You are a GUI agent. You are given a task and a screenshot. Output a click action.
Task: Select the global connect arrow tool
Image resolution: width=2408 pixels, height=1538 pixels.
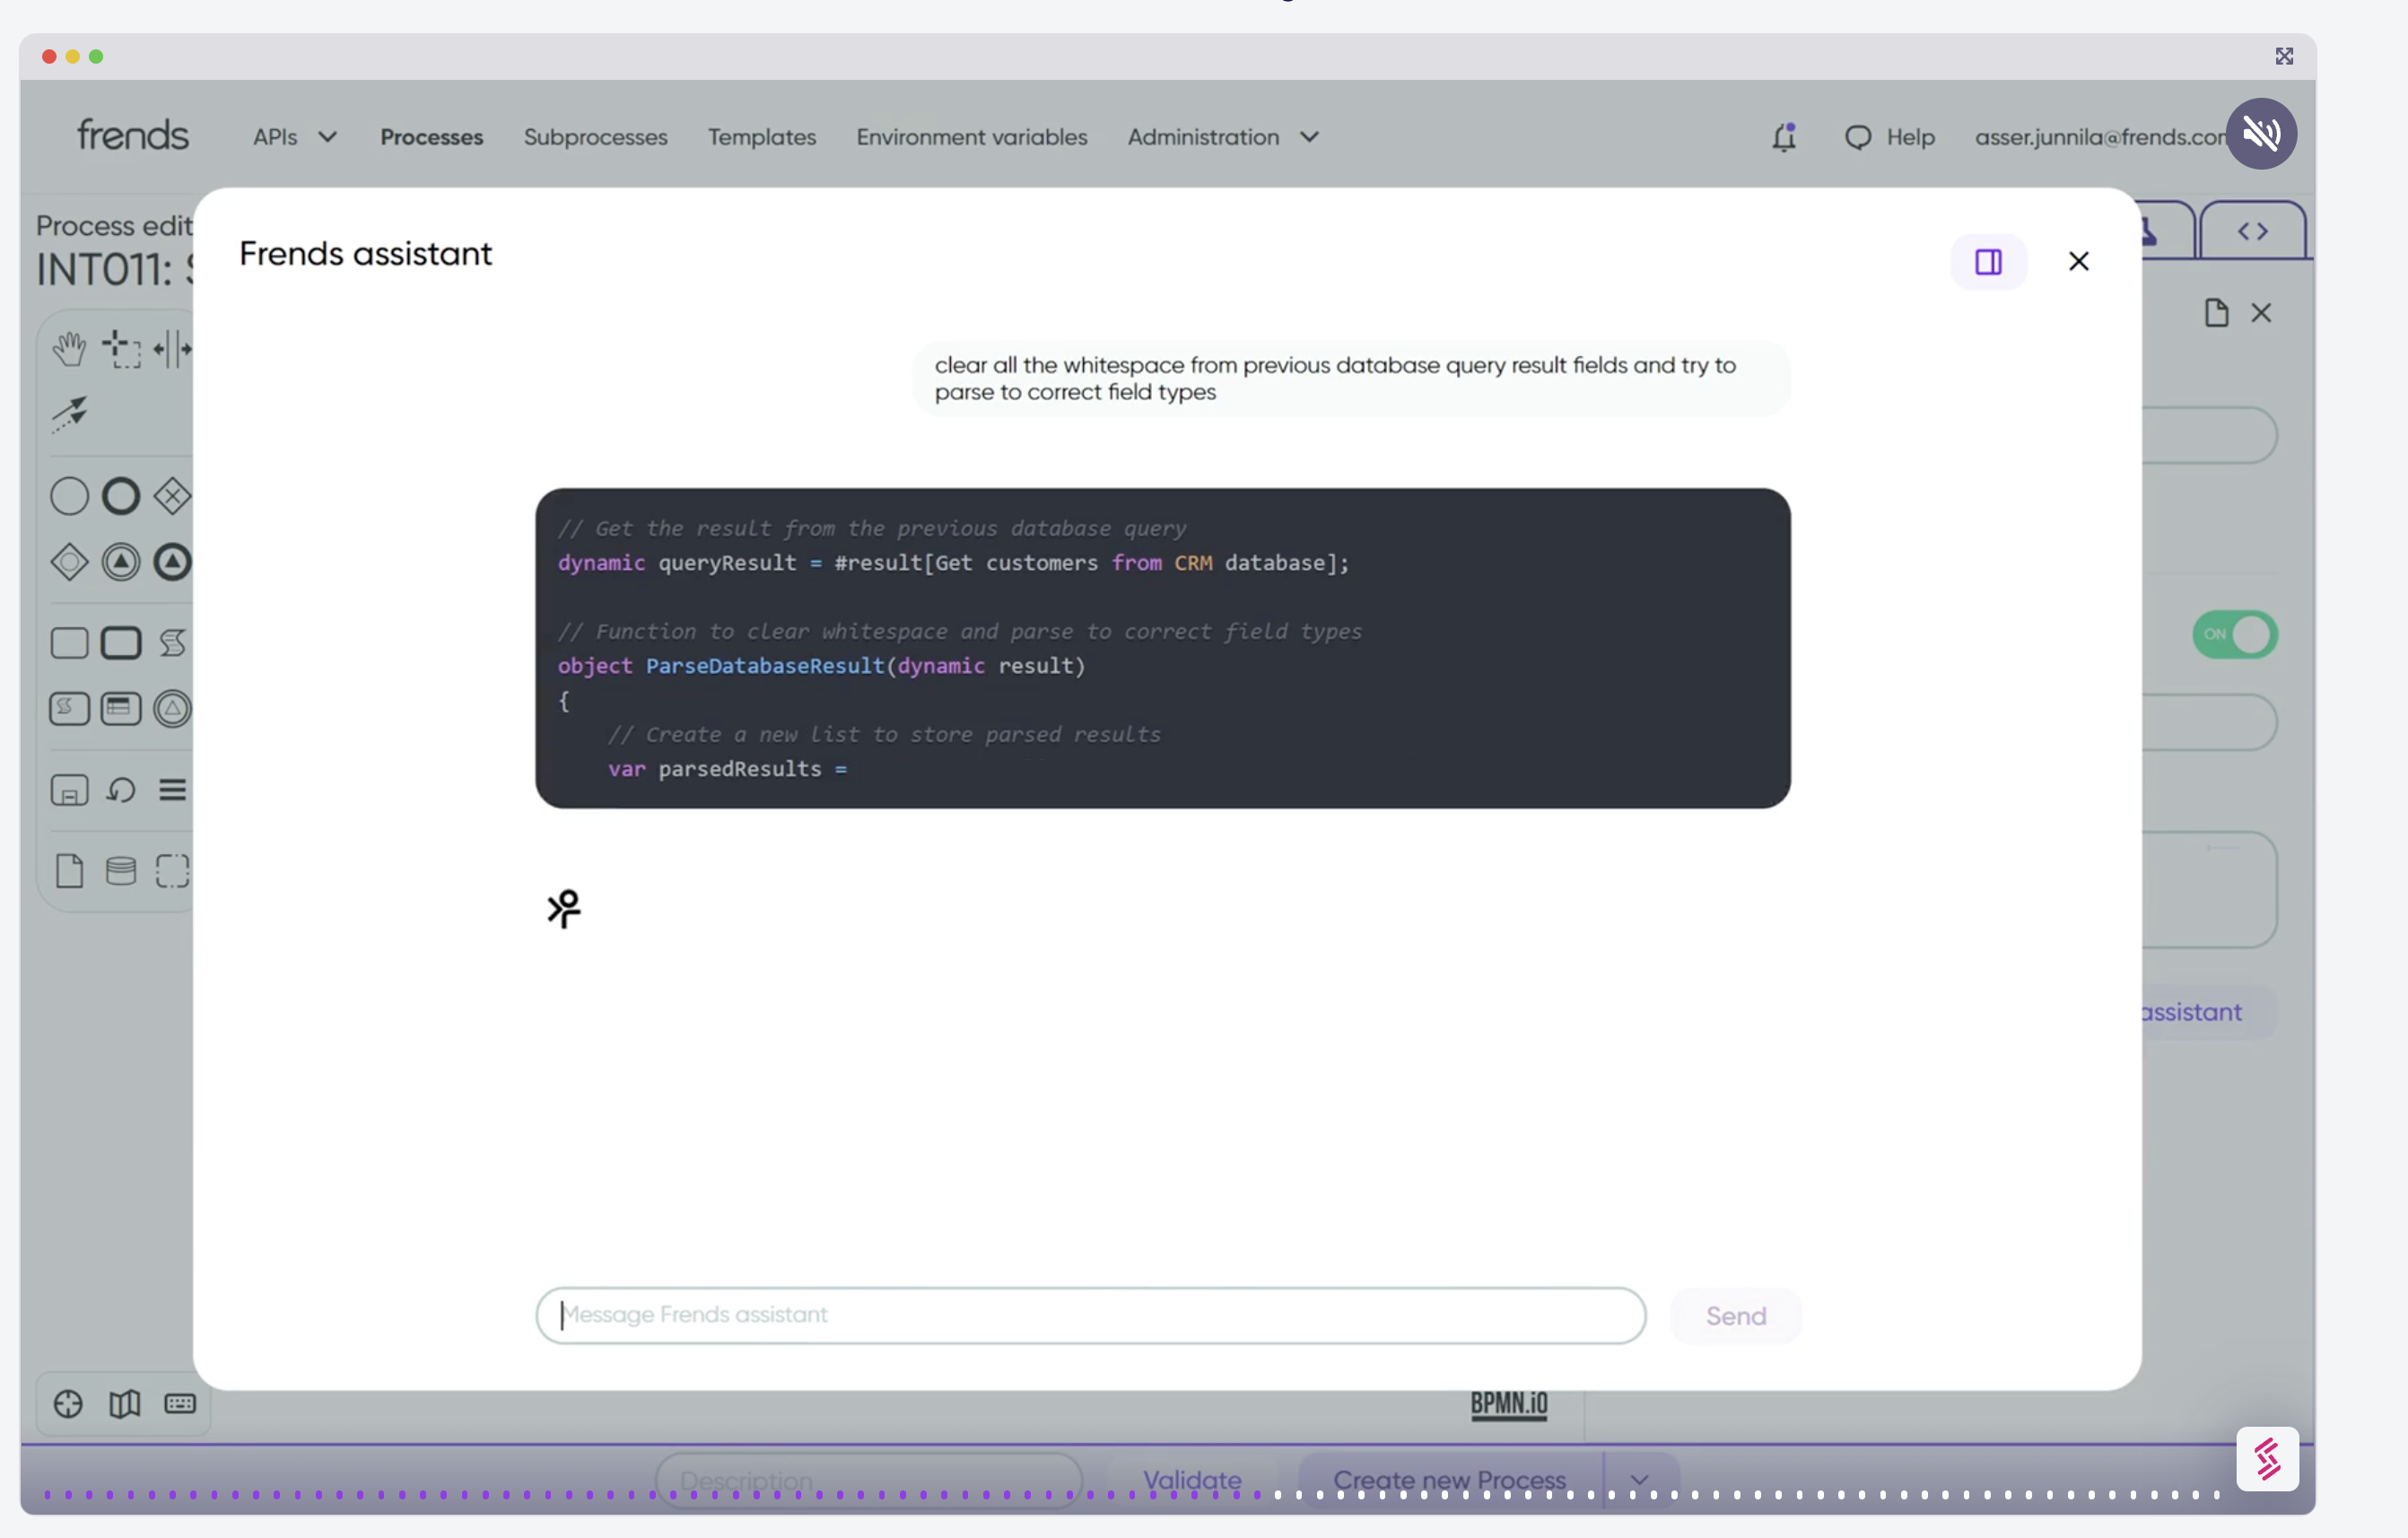(69, 413)
